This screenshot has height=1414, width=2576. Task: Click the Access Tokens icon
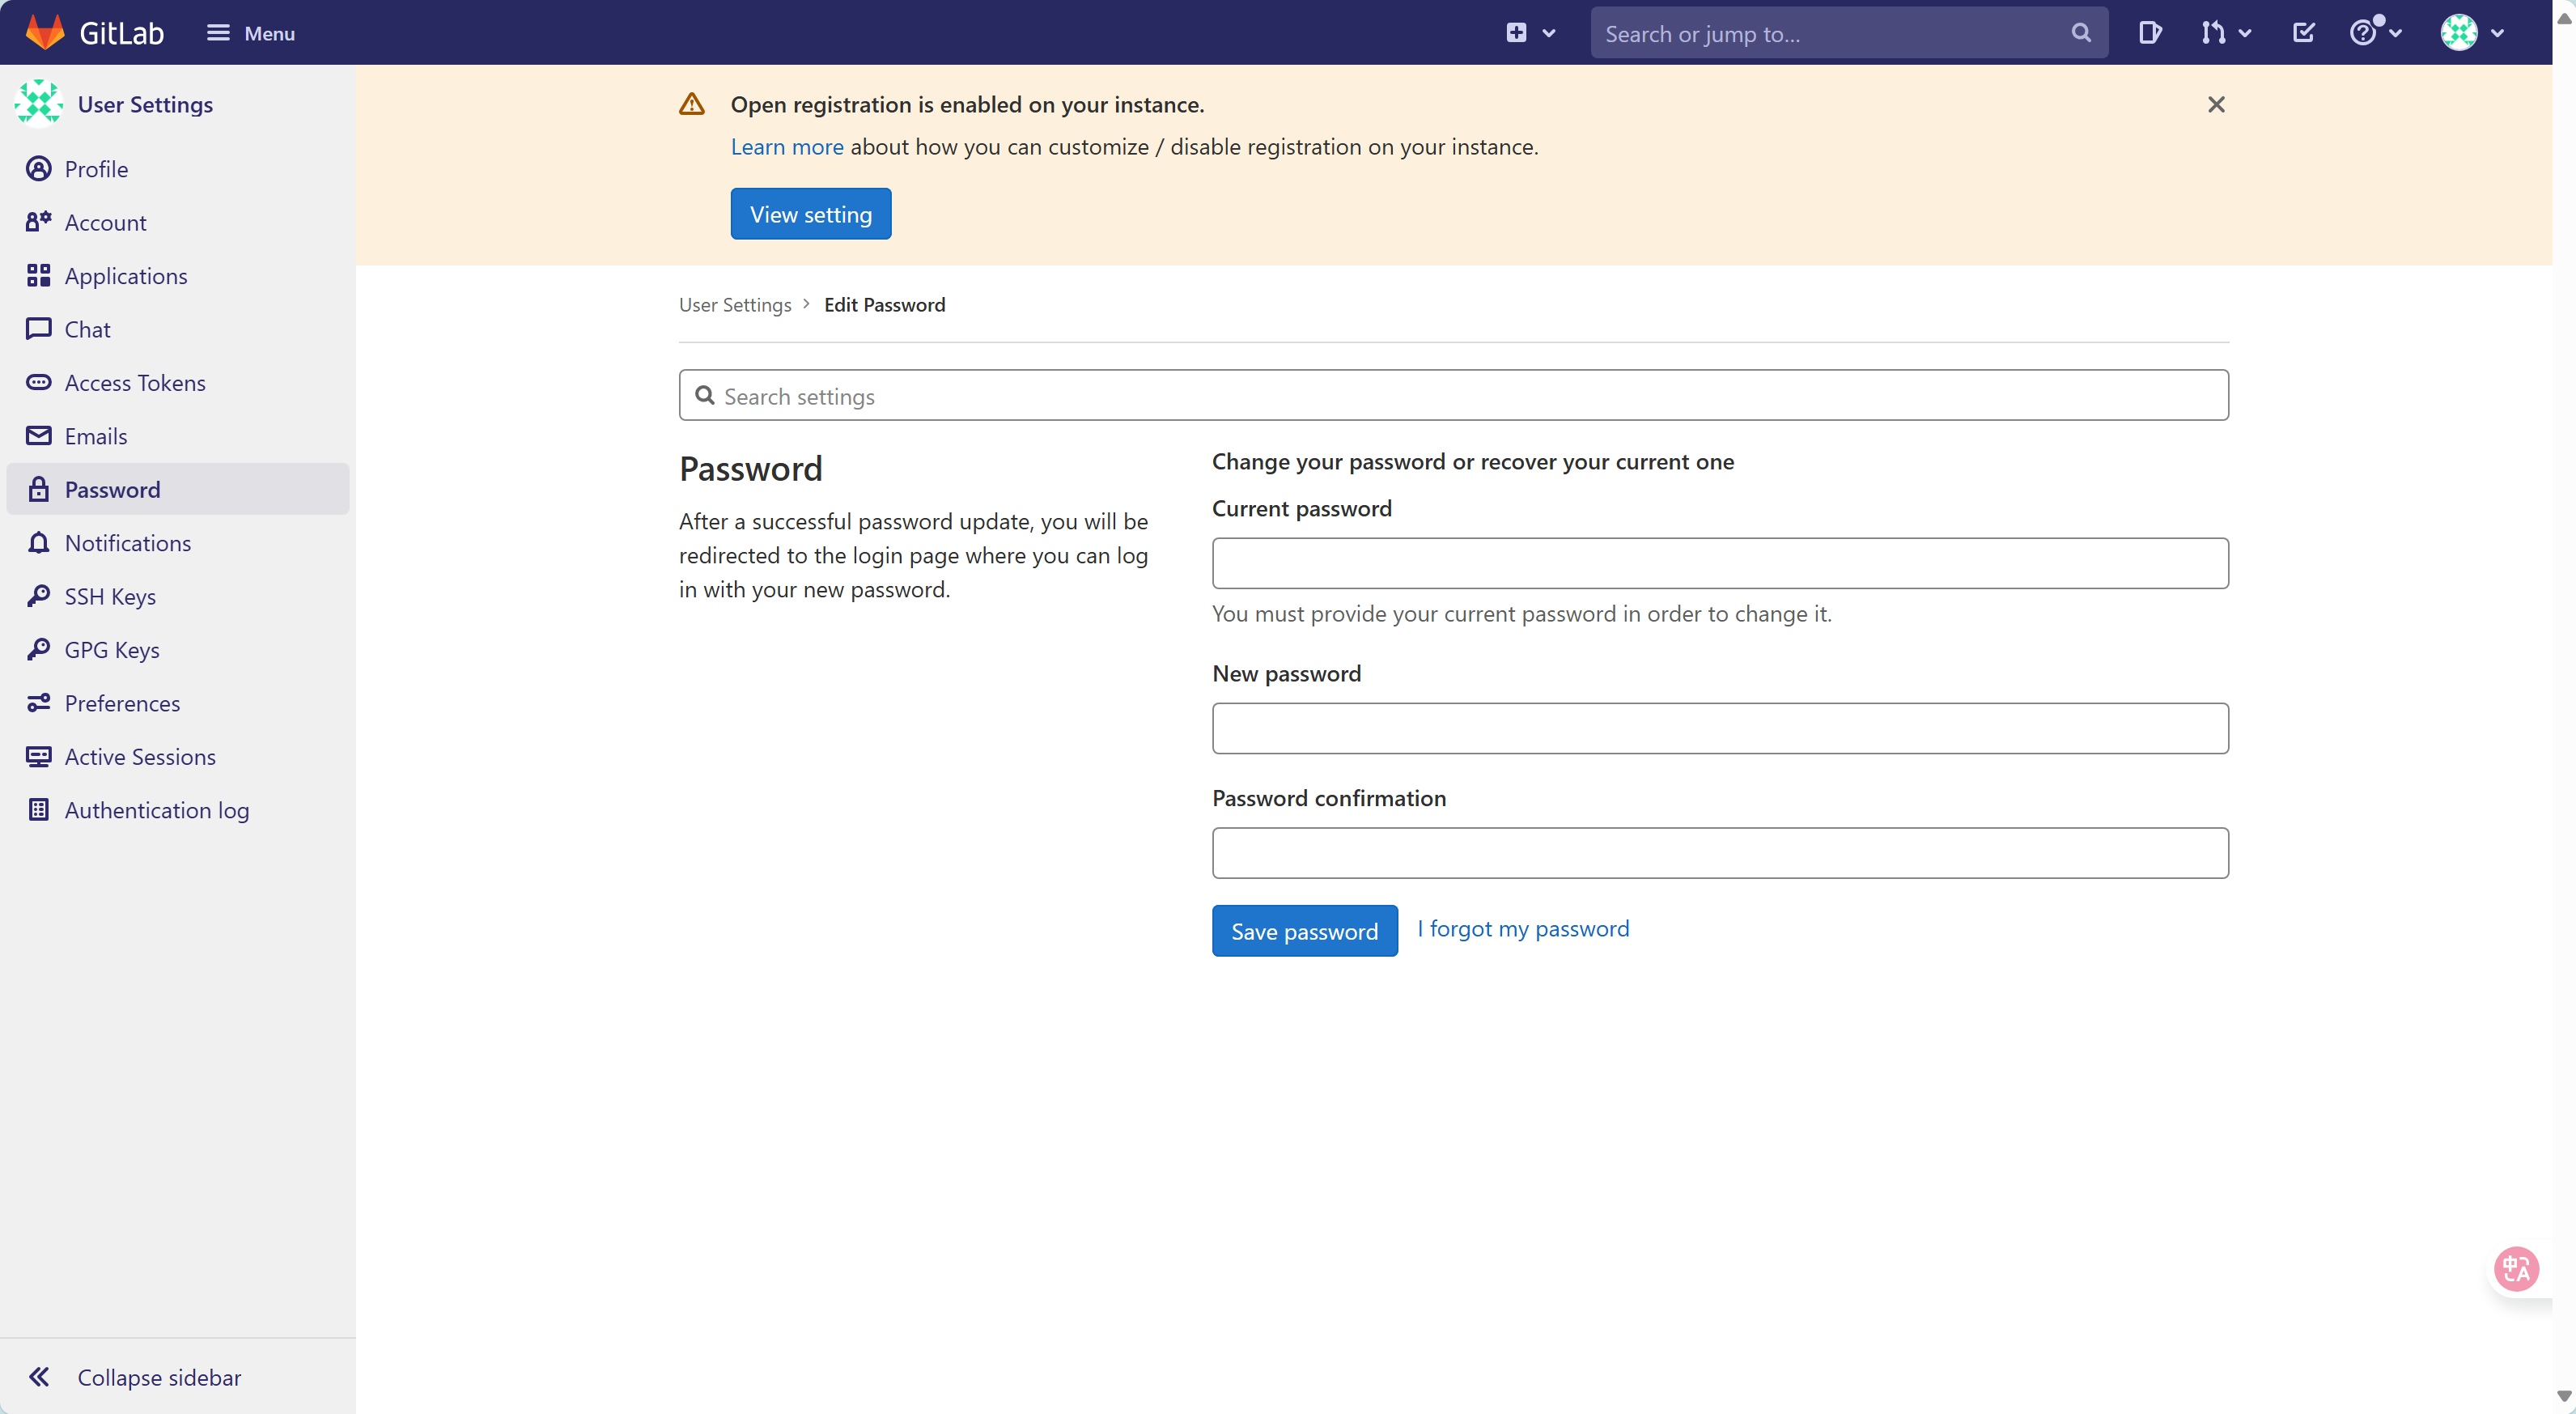click(x=38, y=382)
